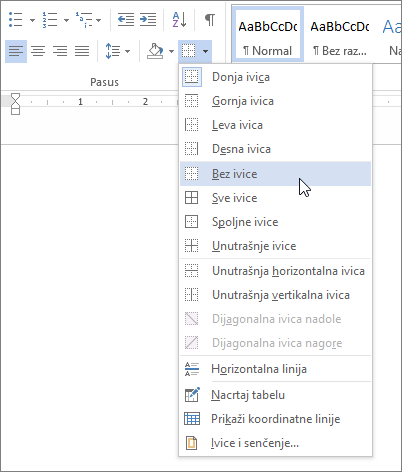Toggle the show paragraph marks button
The height and width of the screenshot is (472, 402).
click(x=210, y=20)
